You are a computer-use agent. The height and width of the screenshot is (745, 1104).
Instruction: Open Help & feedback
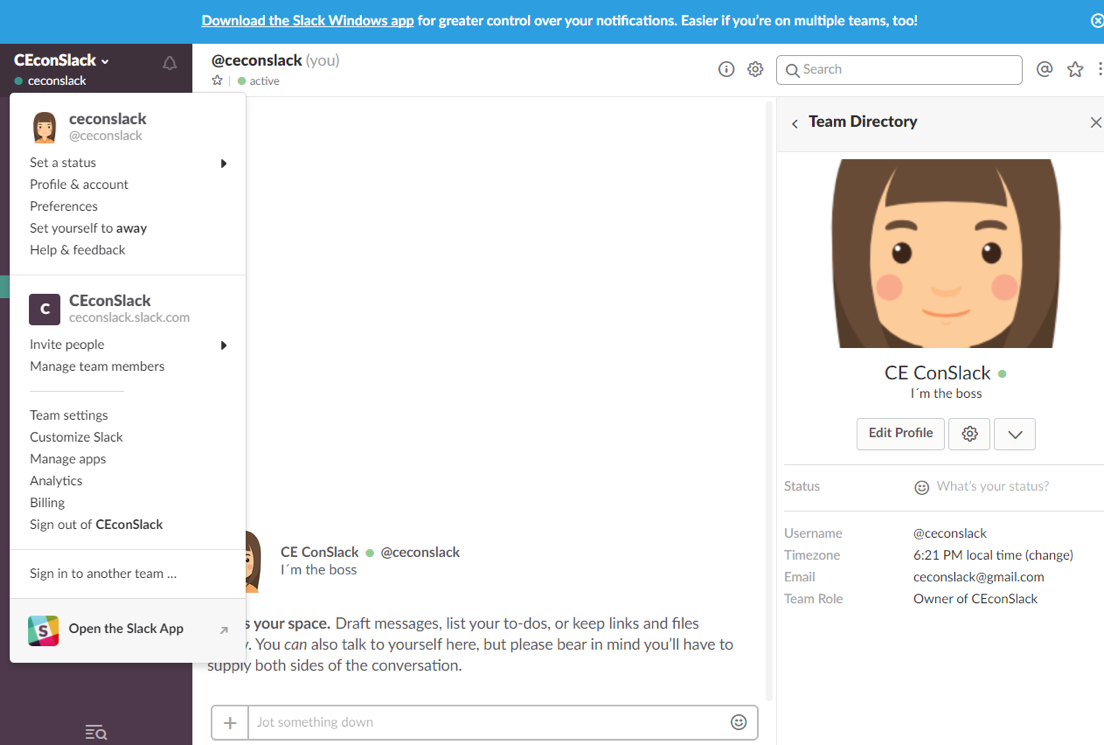coord(77,250)
